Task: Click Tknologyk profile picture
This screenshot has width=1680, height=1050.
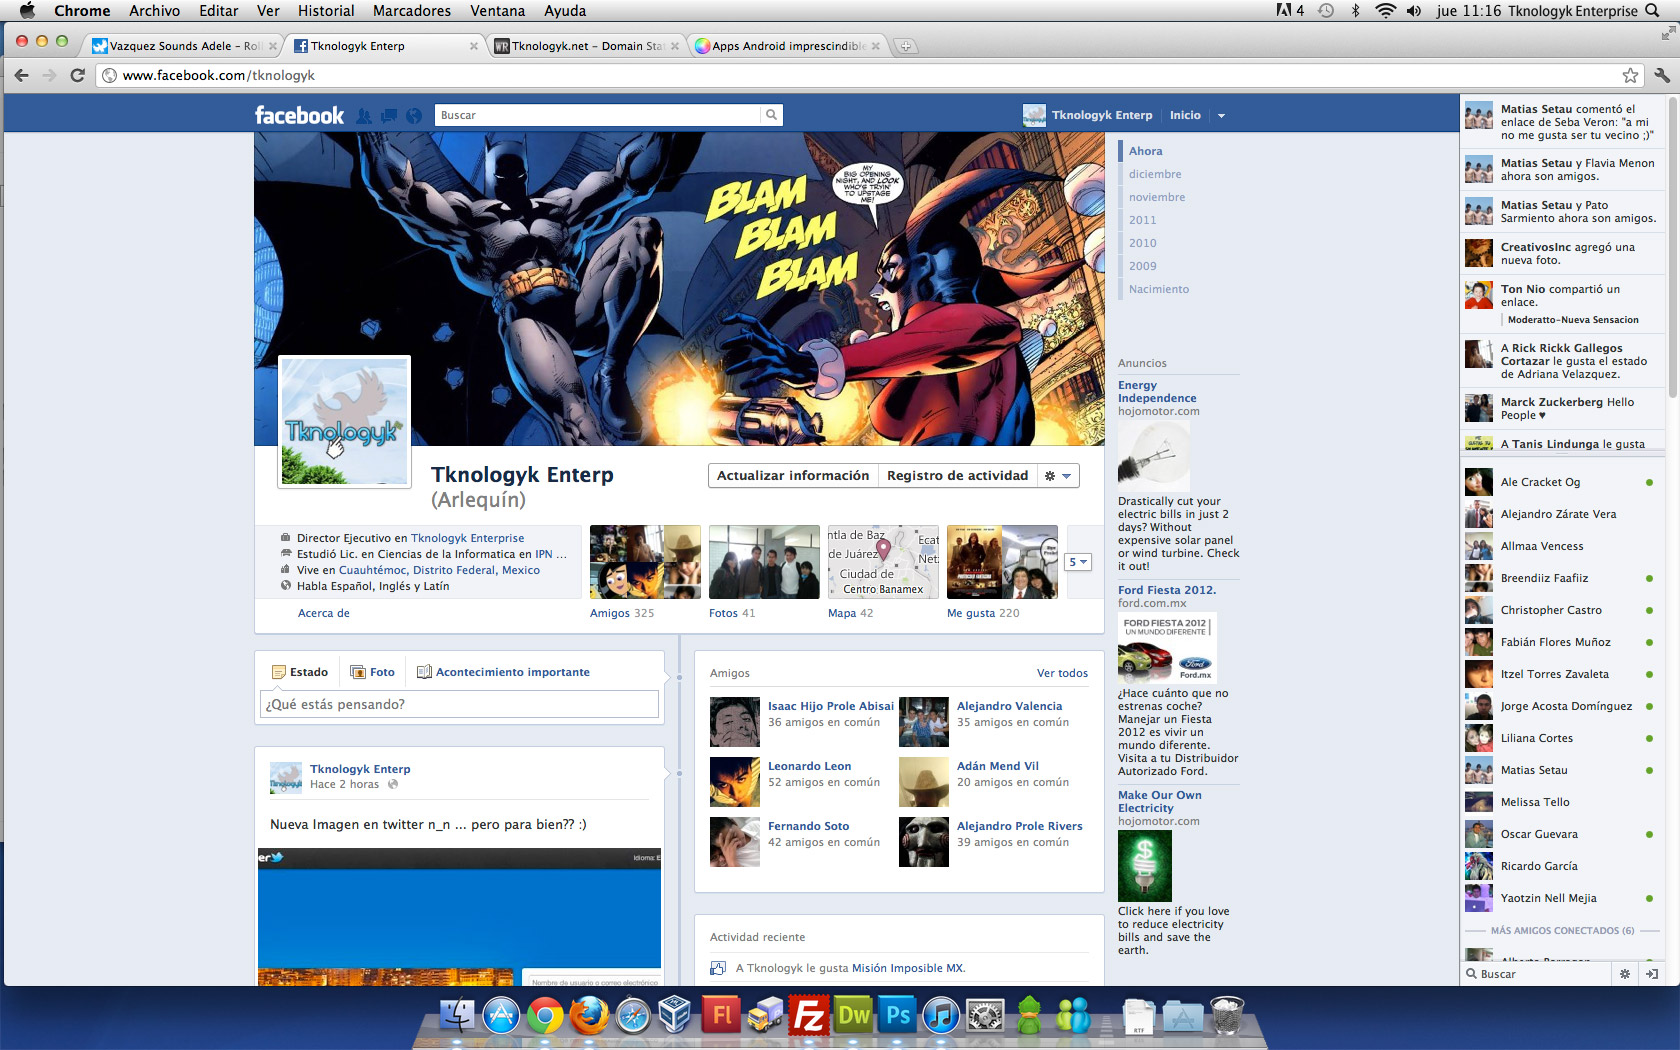Action: 345,421
